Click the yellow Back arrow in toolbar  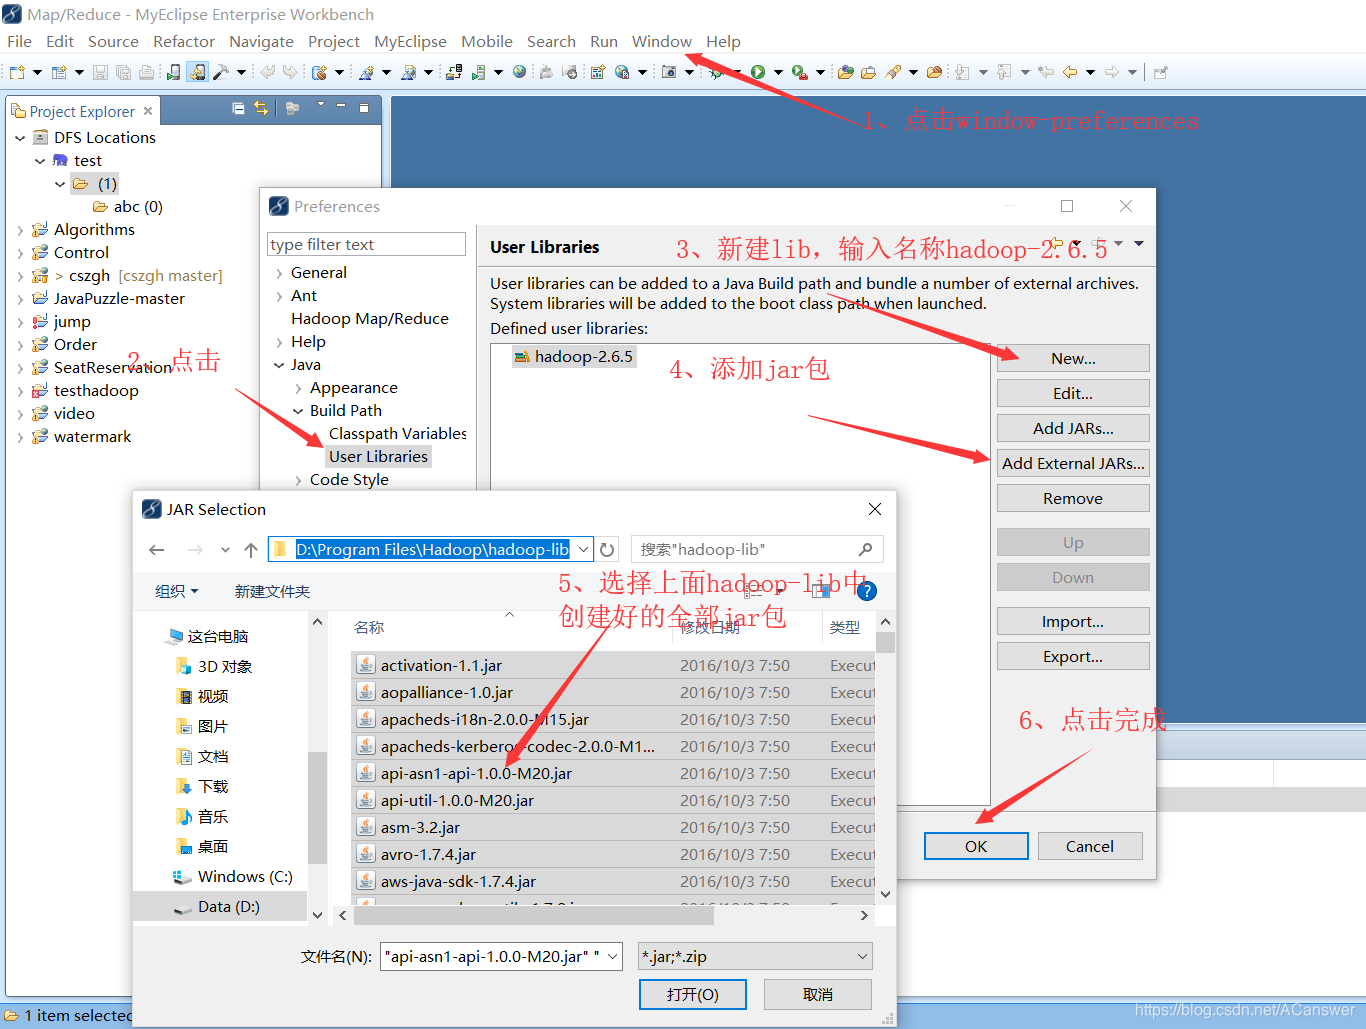(1070, 72)
